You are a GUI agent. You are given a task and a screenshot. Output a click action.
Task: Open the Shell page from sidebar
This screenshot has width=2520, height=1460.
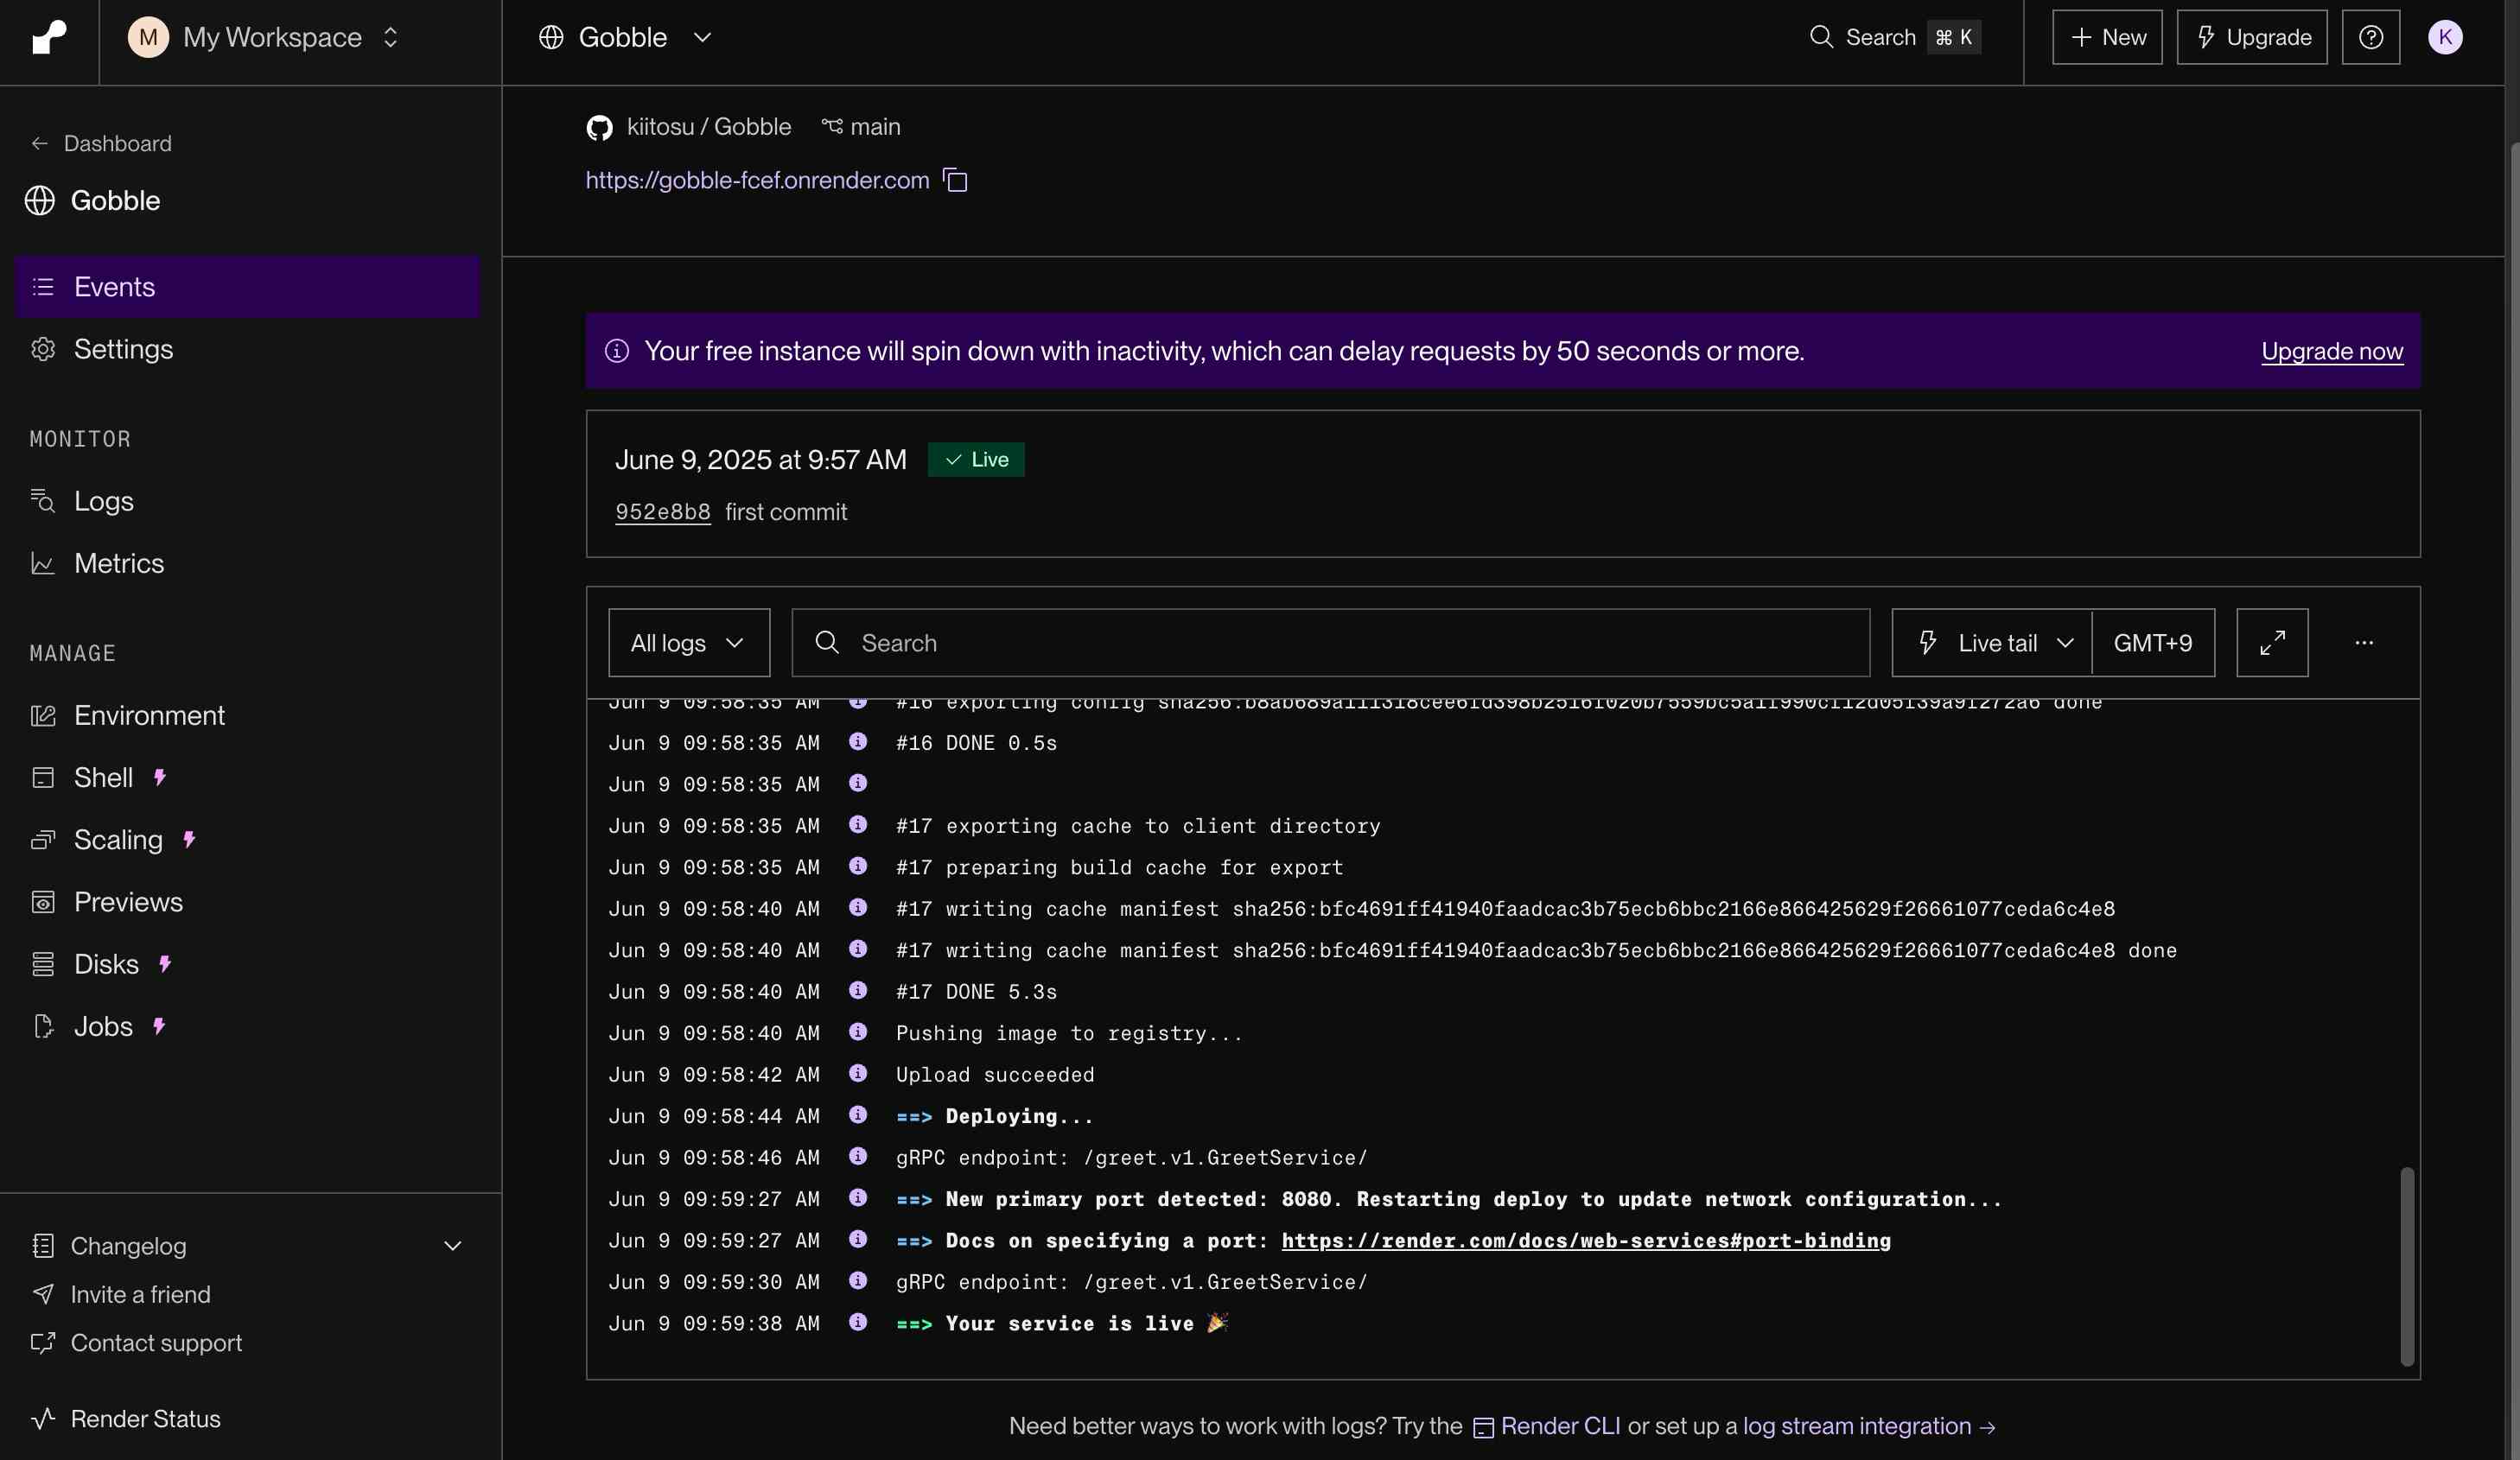click(x=103, y=777)
